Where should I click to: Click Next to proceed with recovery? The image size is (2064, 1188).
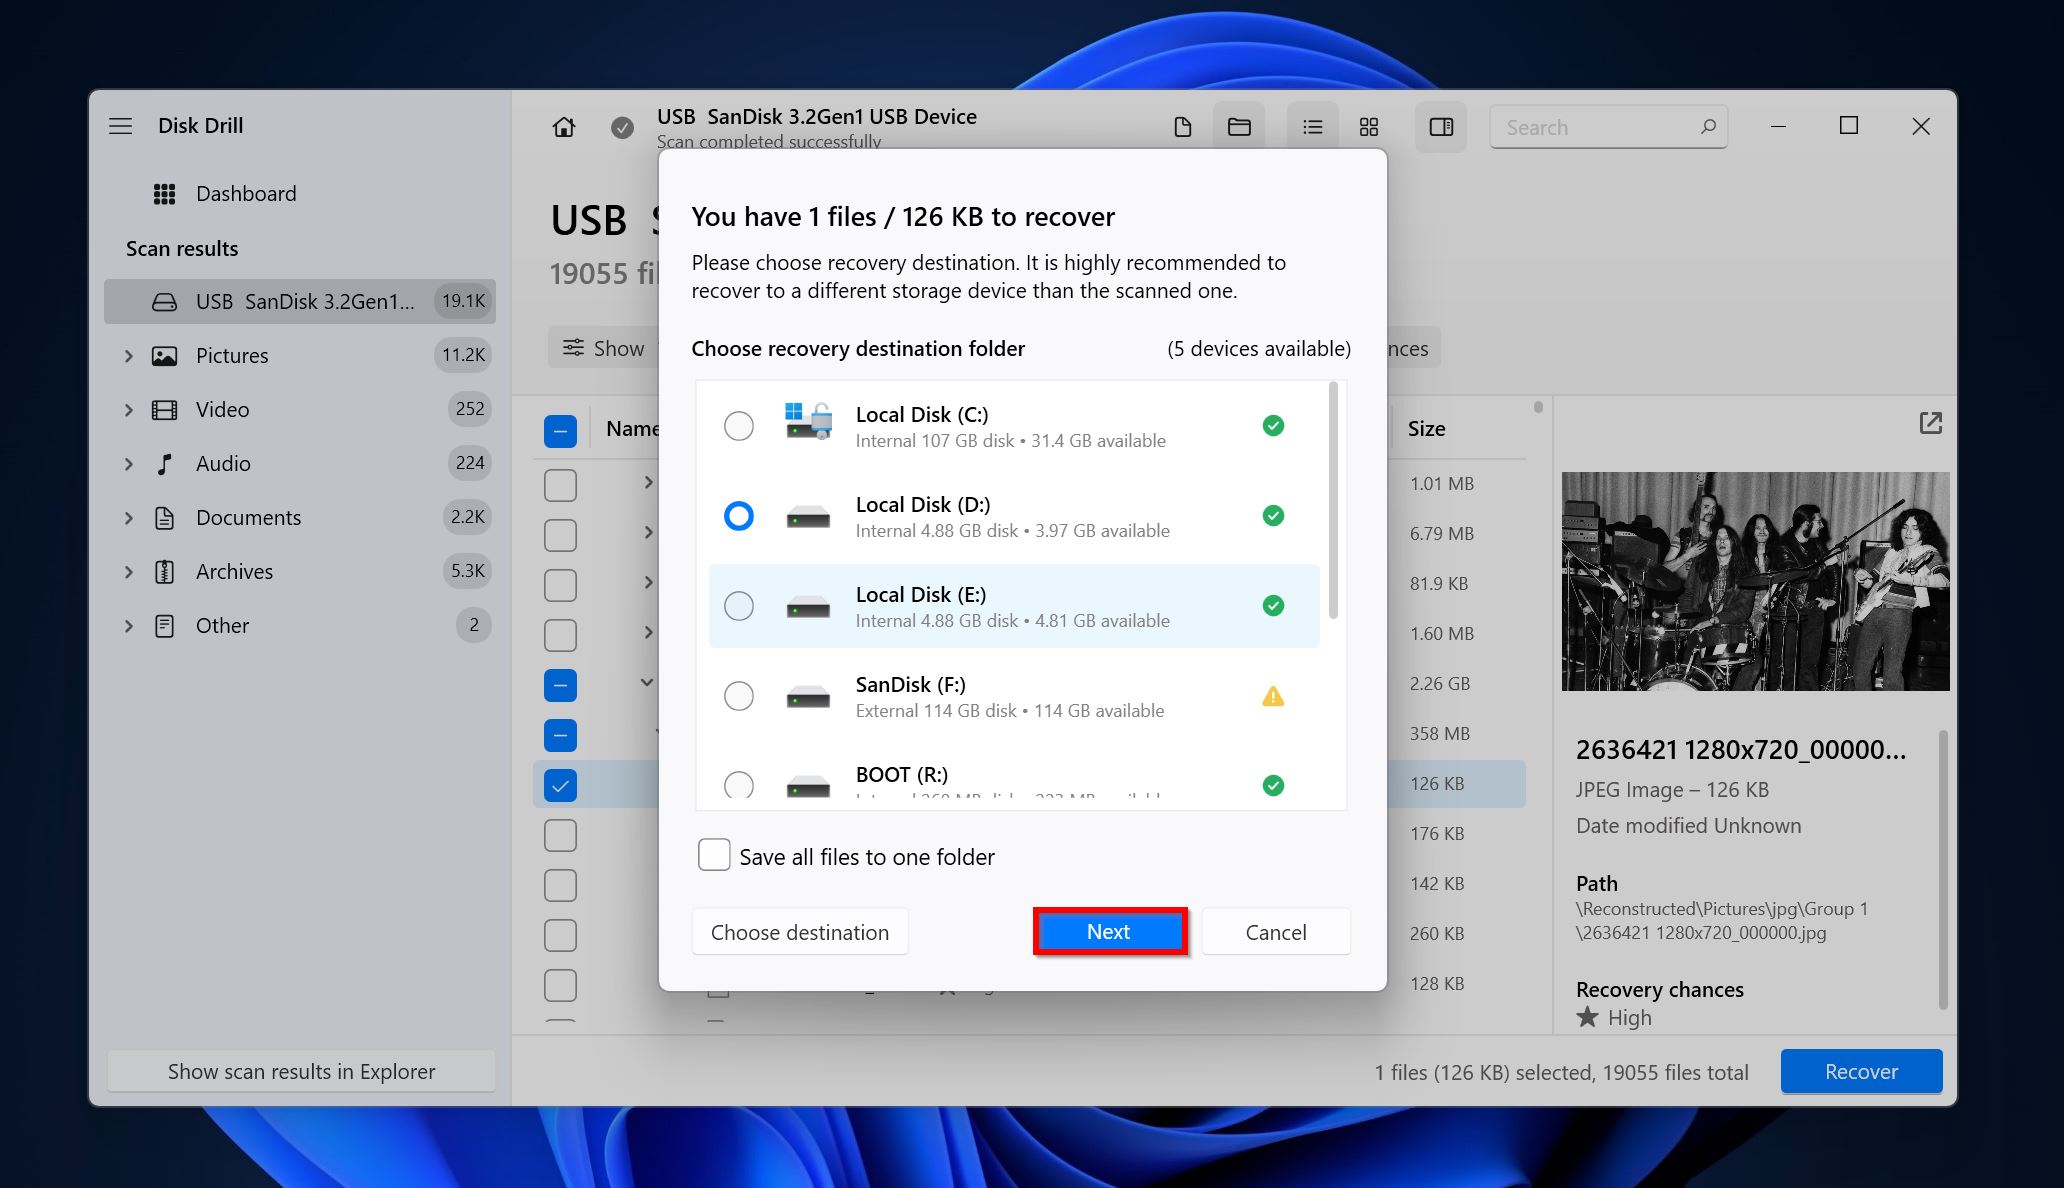1107,931
